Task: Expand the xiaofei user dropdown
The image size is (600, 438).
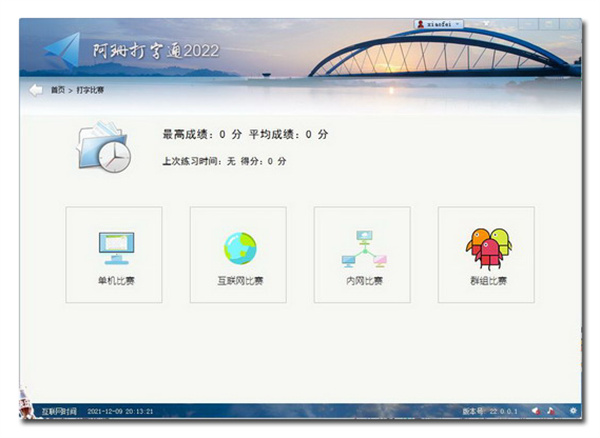Action: 439,24
